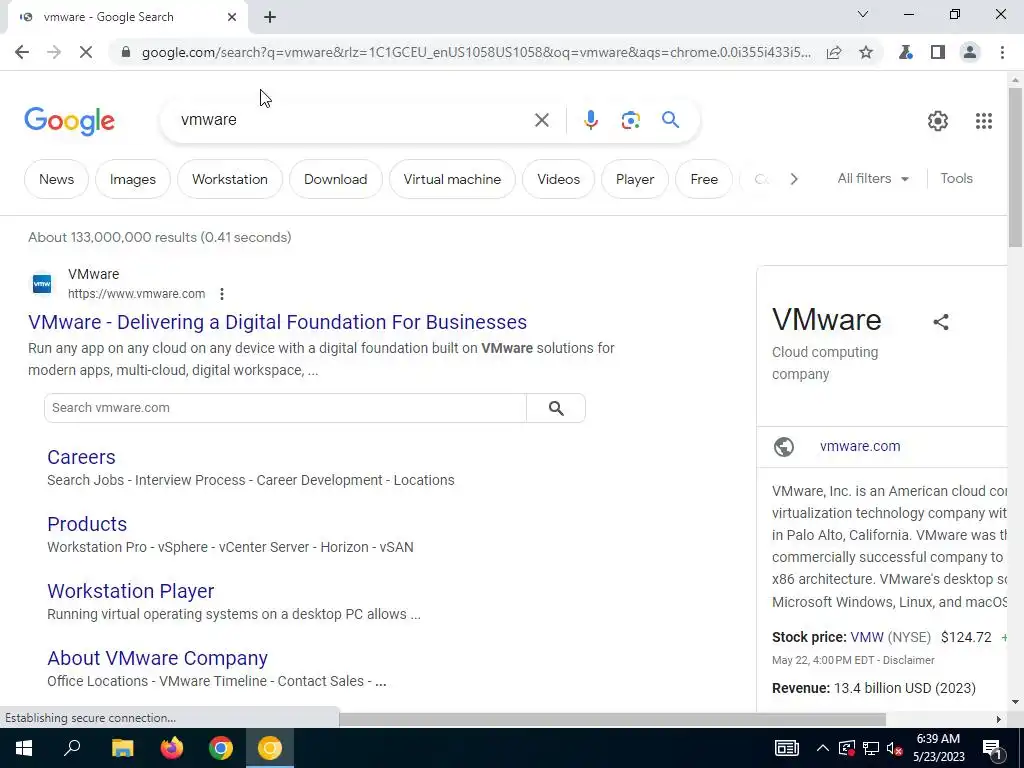Open the stock price Disclaimer link
The image size is (1024, 768).
click(x=908, y=660)
